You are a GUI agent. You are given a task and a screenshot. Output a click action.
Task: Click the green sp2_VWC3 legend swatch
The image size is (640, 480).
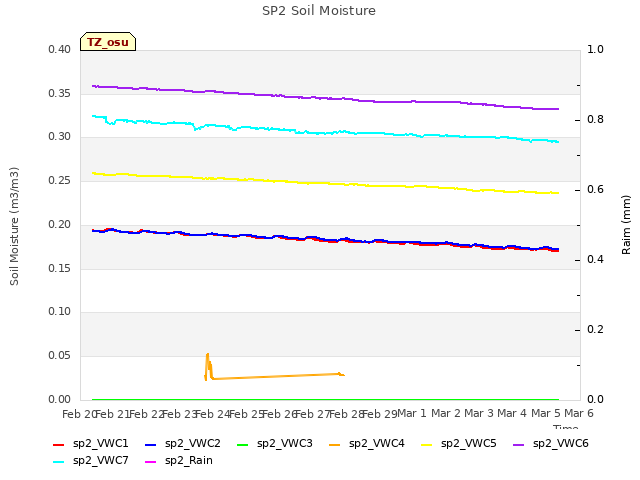242,444
